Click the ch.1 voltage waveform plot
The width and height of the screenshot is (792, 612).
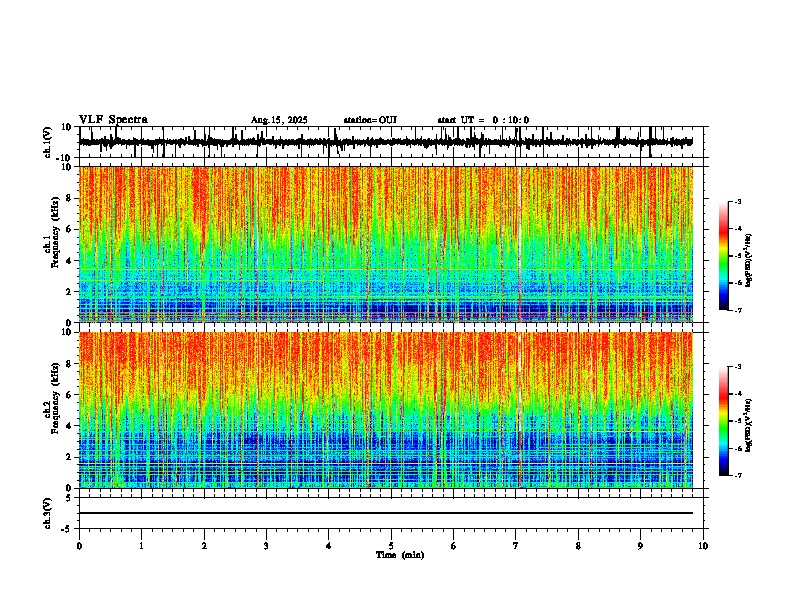pyautogui.click(x=390, y=142)
